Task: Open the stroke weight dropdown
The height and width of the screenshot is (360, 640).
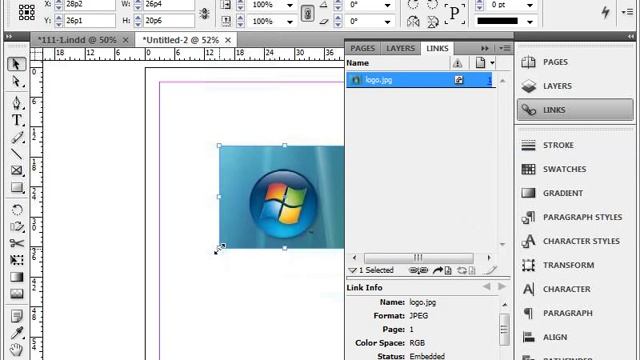Action: tap(530, 5)
